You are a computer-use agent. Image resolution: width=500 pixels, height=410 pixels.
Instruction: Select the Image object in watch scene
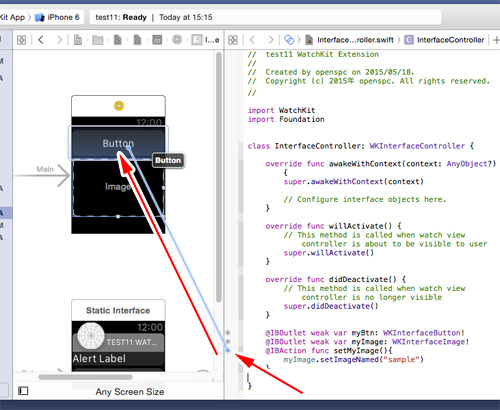[x=118, y=187]
